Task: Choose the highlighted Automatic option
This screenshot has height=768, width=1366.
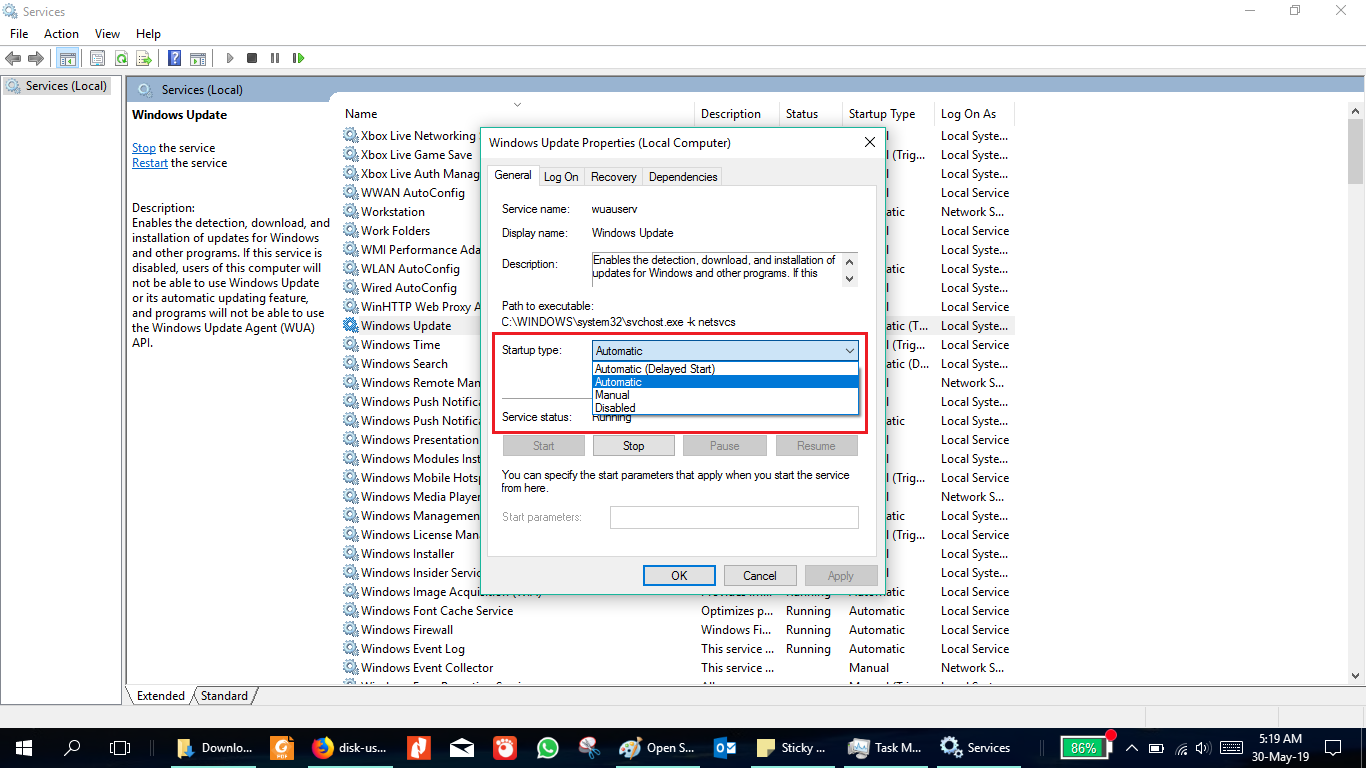Action: click(725, 382)
